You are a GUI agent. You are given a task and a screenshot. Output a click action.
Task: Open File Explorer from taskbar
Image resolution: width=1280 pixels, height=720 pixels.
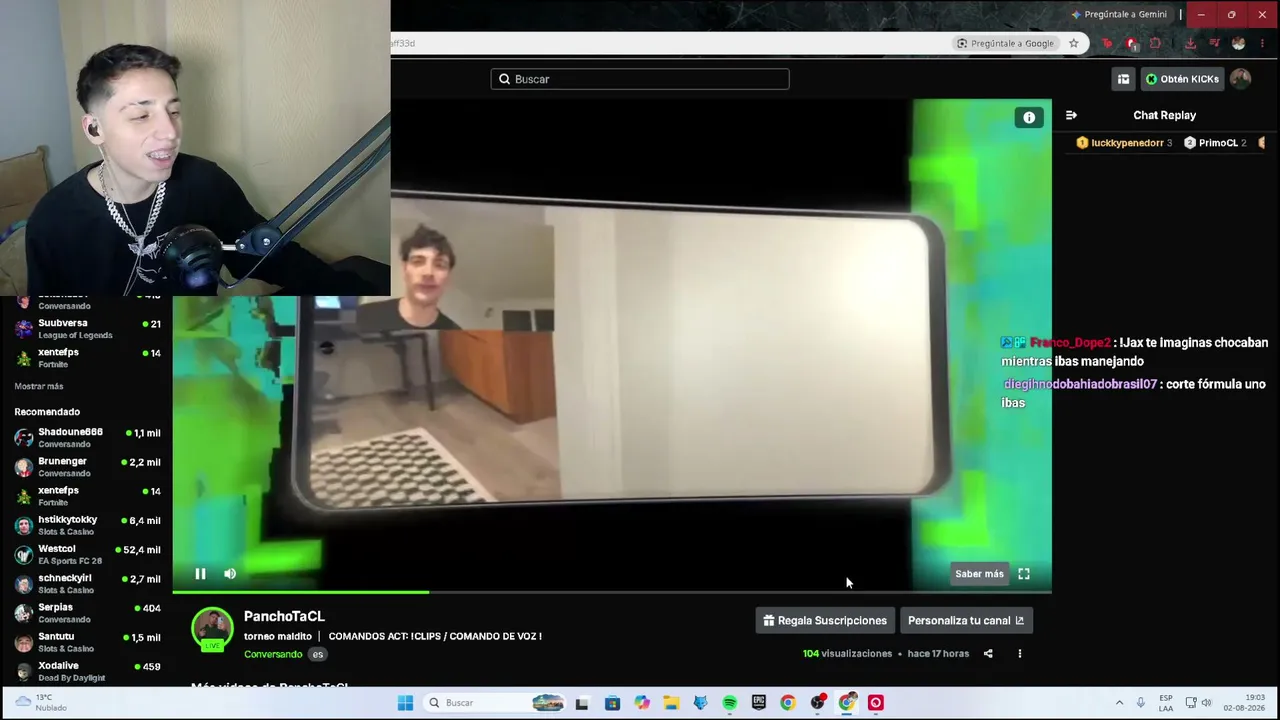tap(671, 703)
